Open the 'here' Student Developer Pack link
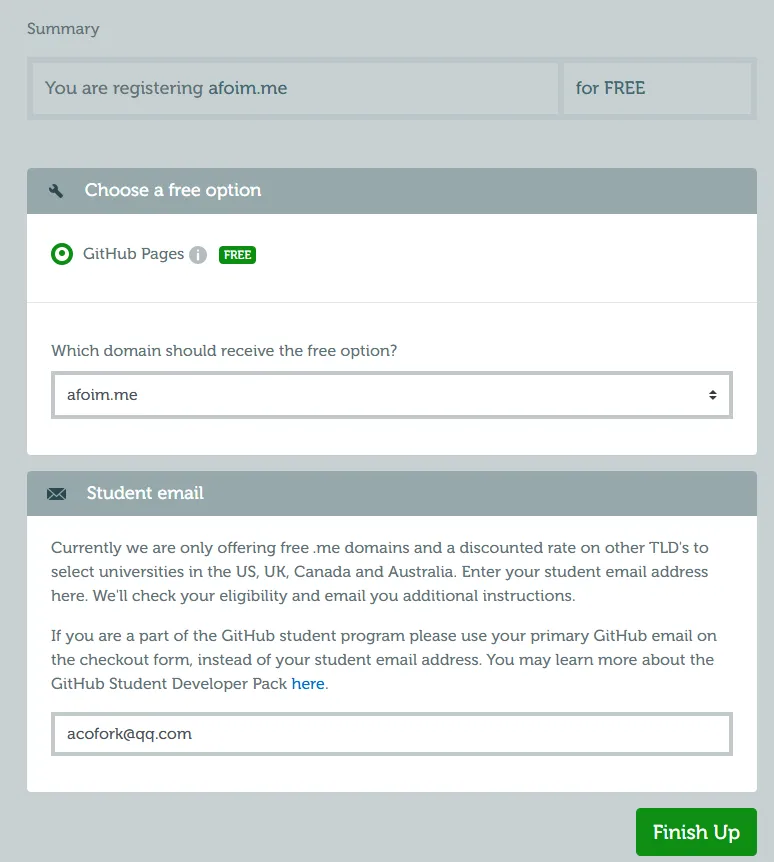This screenshot has width=774, height=862. coord(308,684)
